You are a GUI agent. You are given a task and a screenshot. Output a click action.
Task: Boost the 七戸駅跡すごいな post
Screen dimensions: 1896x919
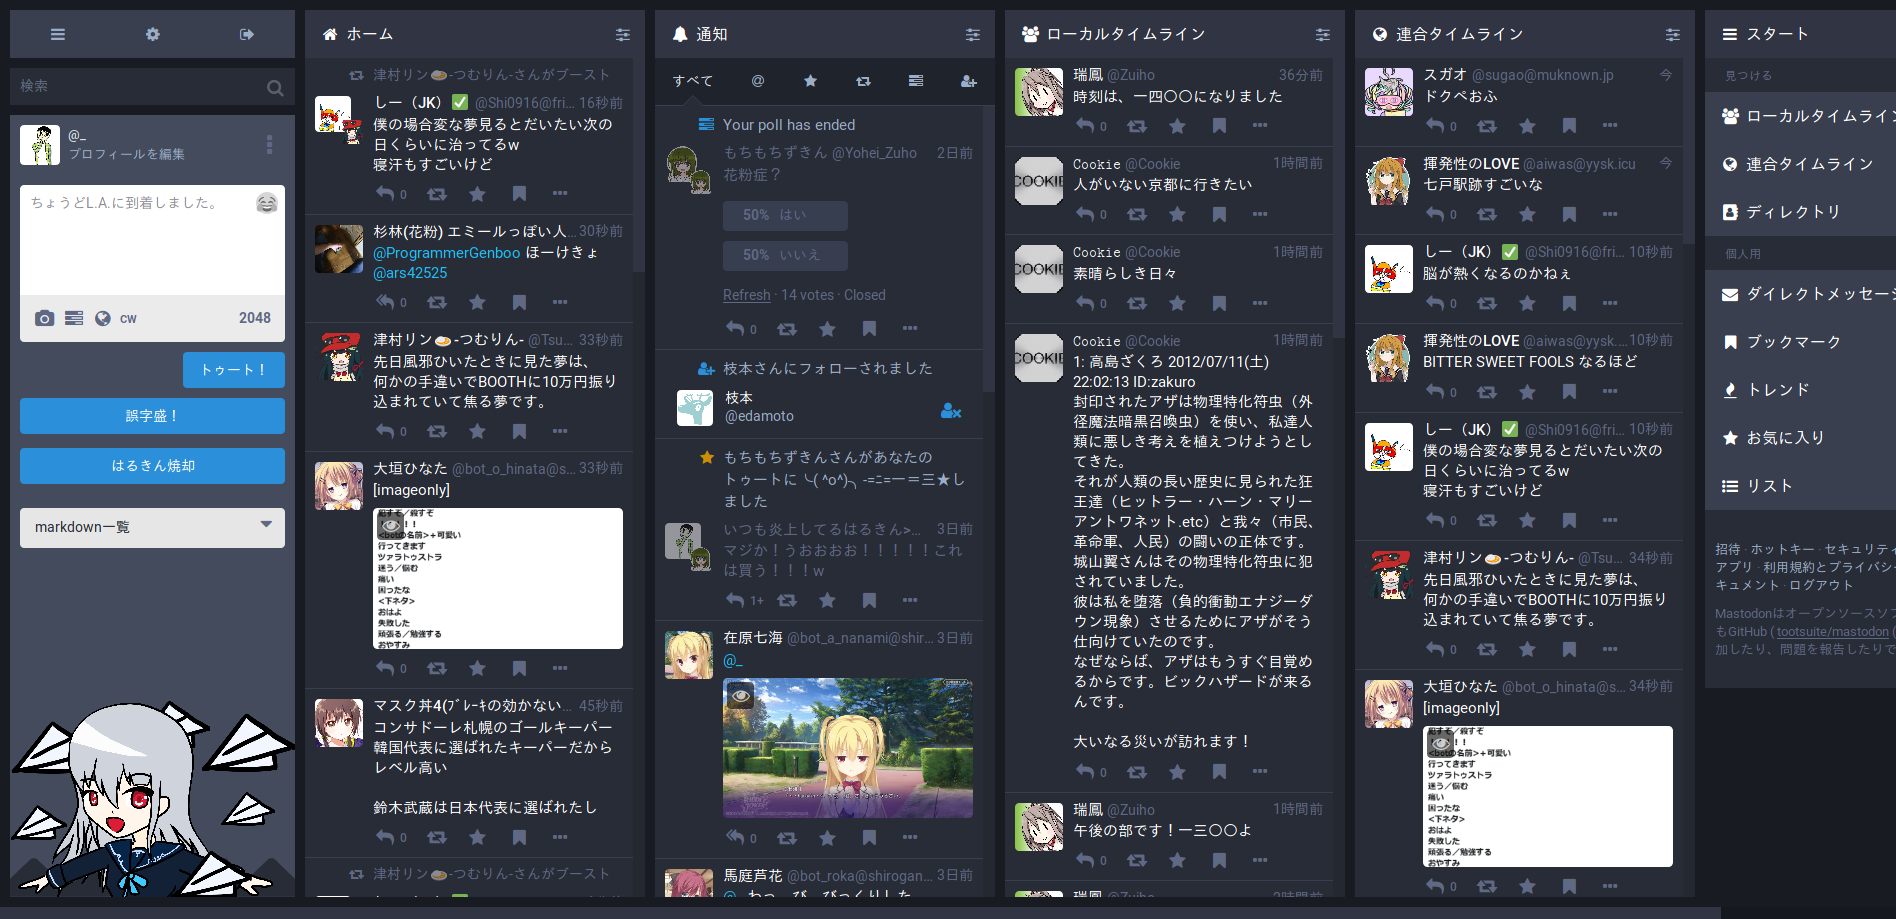[1487, 214]
